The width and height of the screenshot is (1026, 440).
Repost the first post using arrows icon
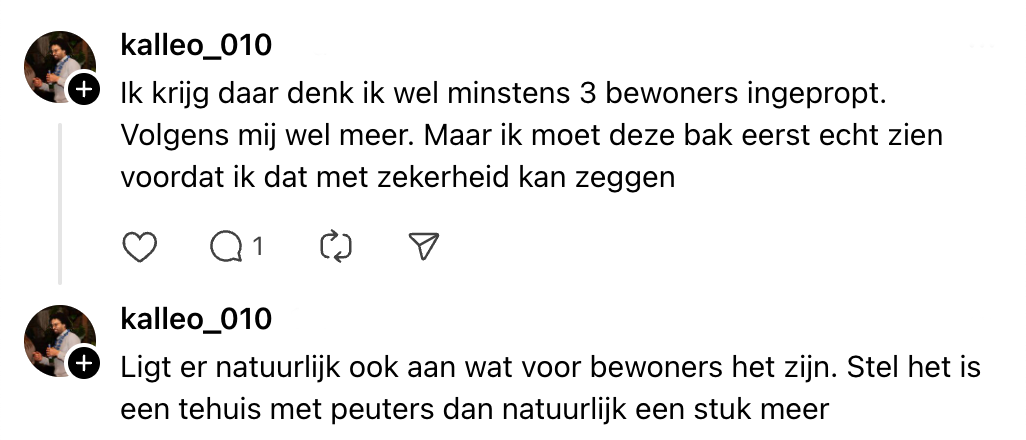pyautogui.click(x=336, y=246)
